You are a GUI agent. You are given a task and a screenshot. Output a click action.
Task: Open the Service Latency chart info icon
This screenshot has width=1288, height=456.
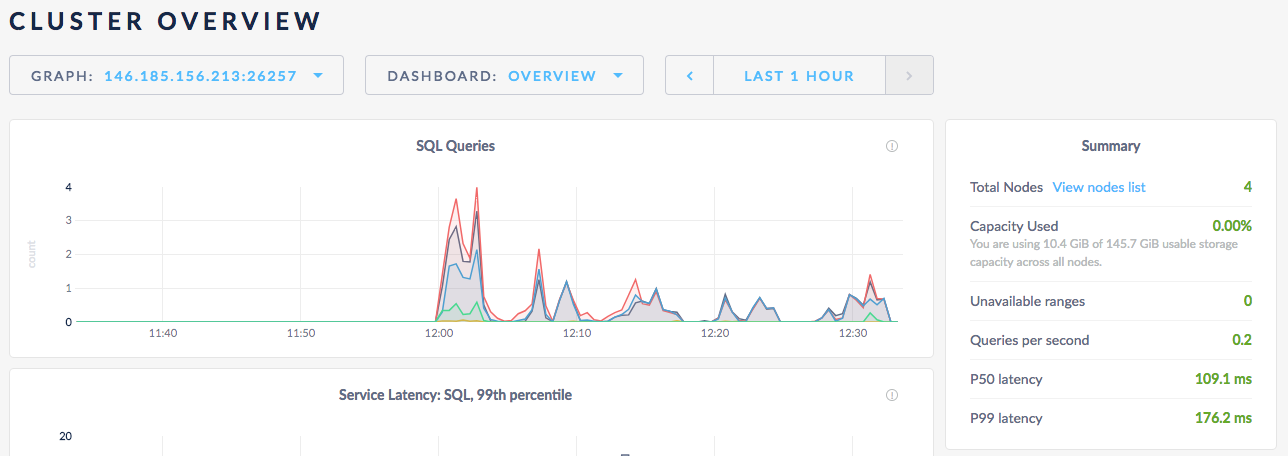pyautogui.click(x=892, y=395)
